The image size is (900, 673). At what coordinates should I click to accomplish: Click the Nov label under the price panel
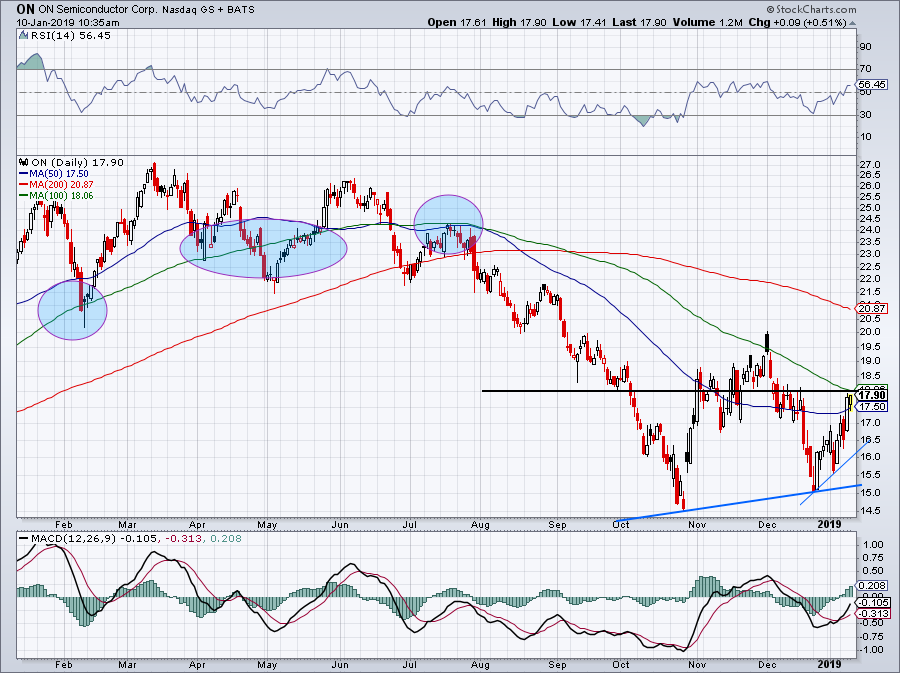click(x=697, y=524)
